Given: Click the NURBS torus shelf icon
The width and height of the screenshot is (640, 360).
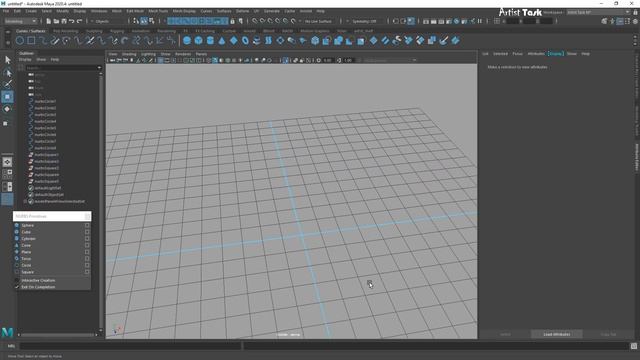Looking at the screenshot, I should (x=245, y=40).
